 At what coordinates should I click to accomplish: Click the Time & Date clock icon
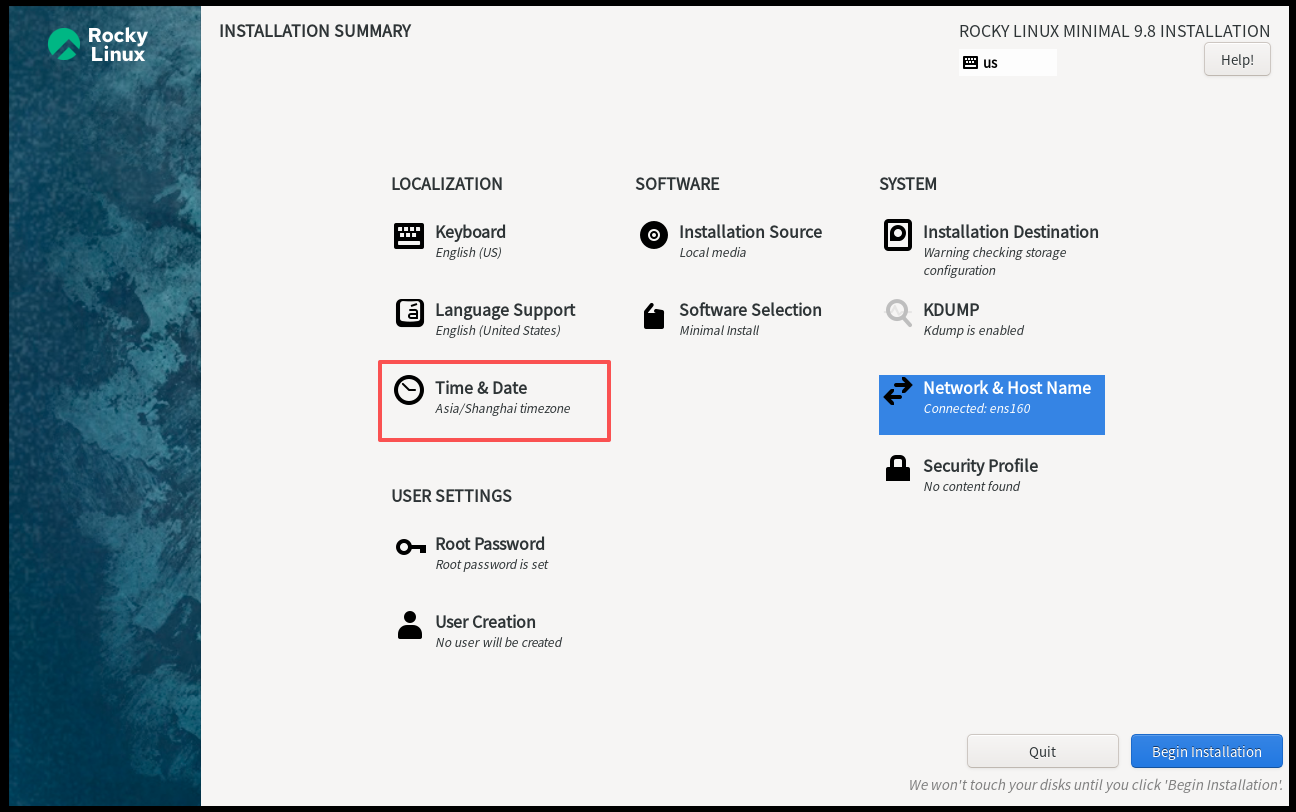pyautogui.click(x=409, y=390)
